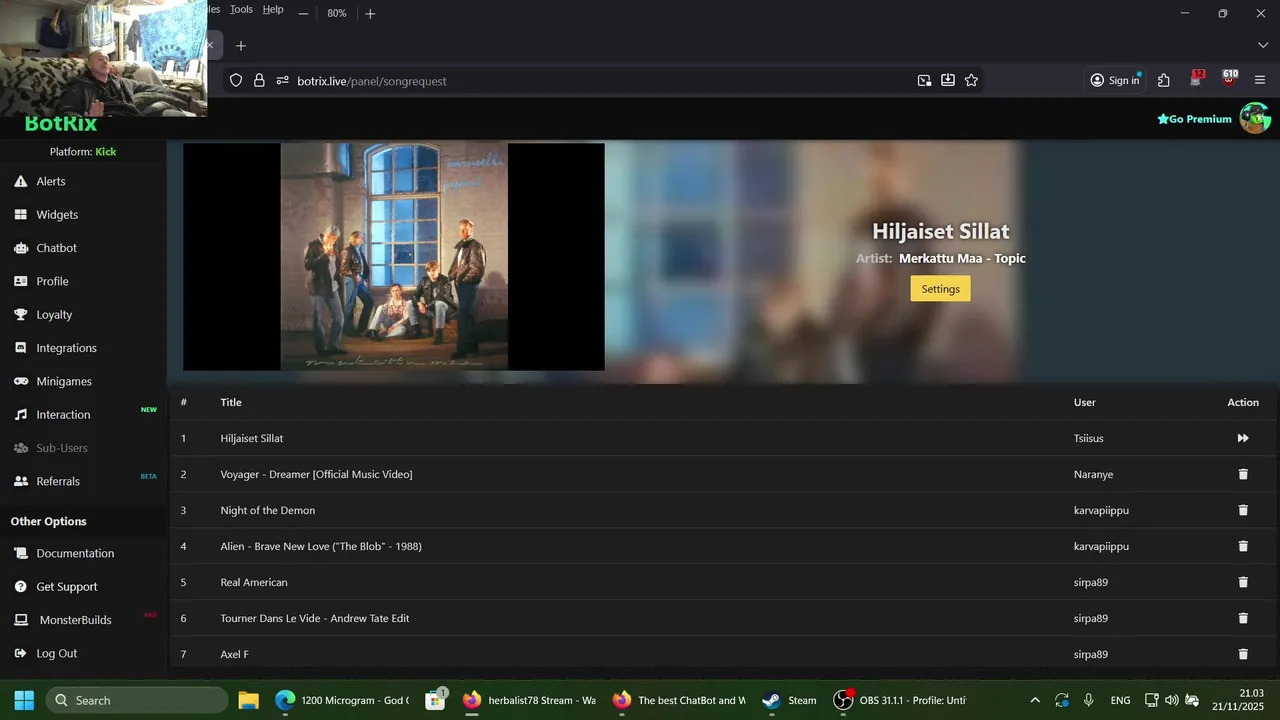Go to the Profile page
1280x720 pixels.
(x=52, y=281)
